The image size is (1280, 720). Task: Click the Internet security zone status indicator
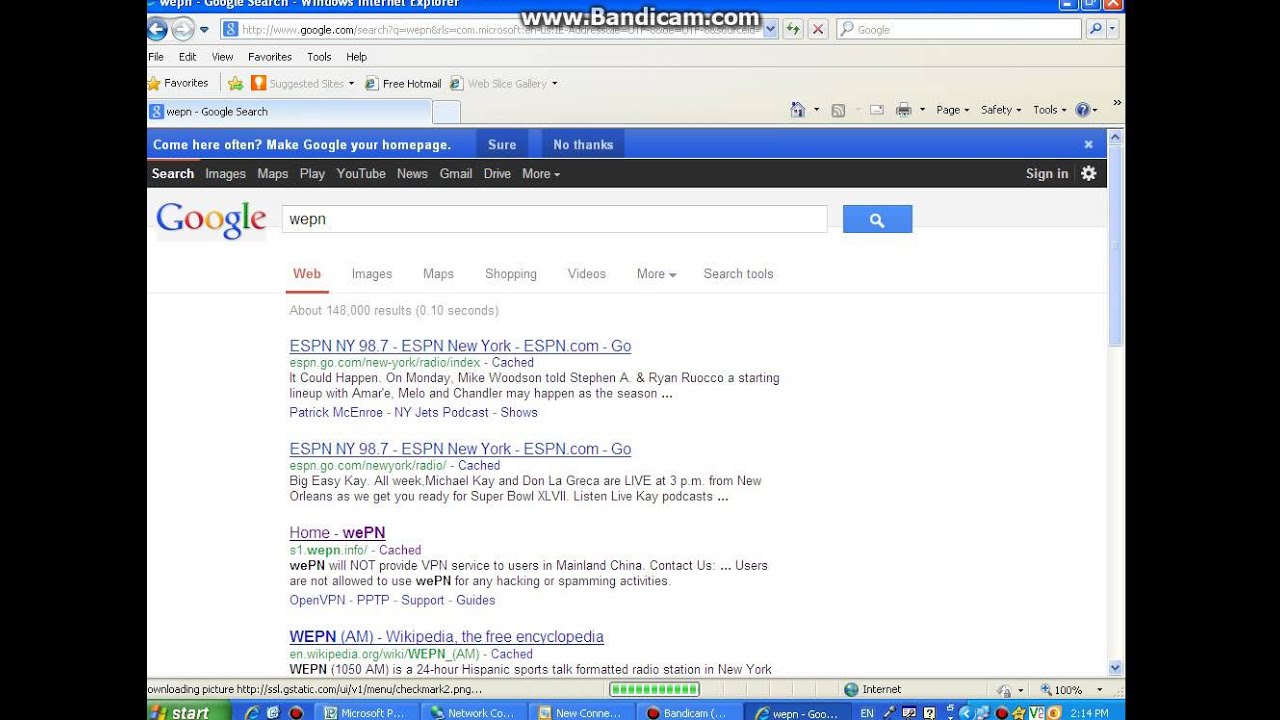coord(873,690)
